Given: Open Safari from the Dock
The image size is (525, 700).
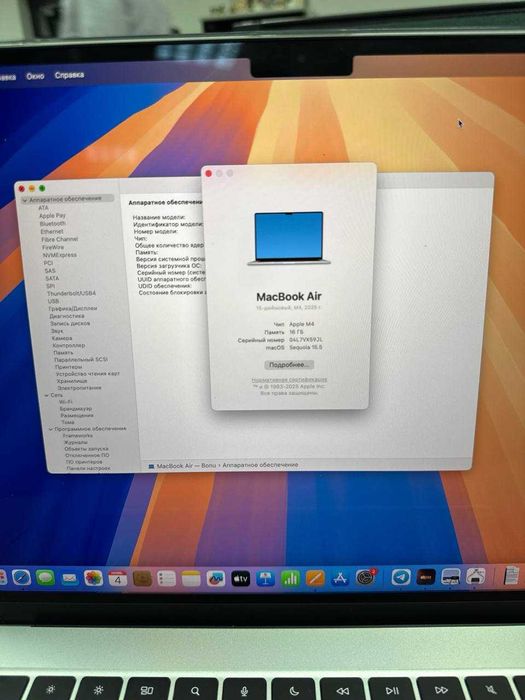Looking at the screenshot, I should [x=21, y=578].
